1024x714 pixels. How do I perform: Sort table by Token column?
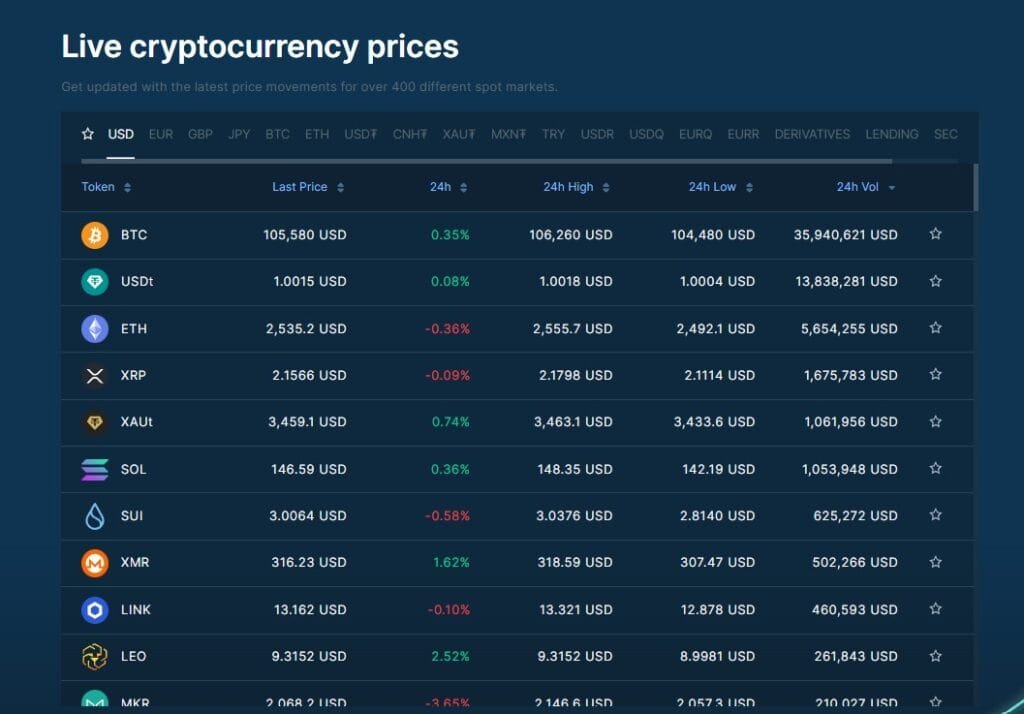coord(106,187)
